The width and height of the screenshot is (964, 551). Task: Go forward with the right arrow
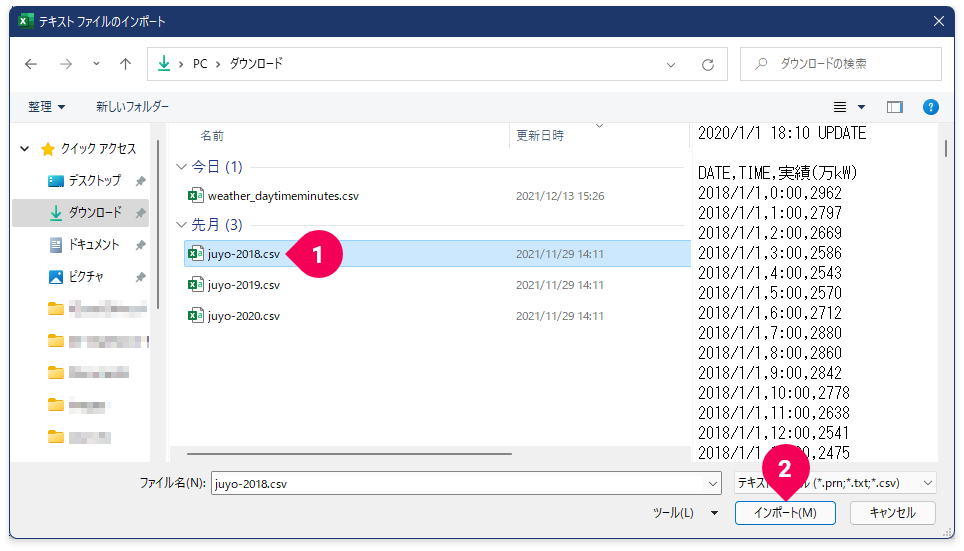66,64
